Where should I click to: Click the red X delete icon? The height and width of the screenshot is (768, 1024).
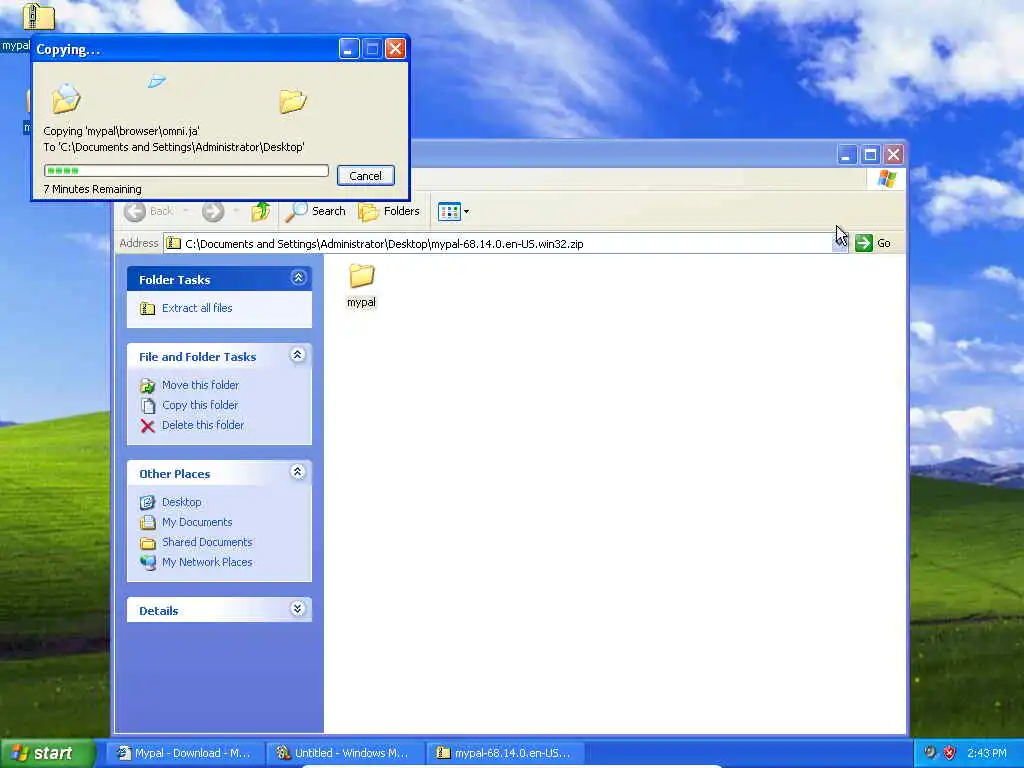click(x=148, y=426)
